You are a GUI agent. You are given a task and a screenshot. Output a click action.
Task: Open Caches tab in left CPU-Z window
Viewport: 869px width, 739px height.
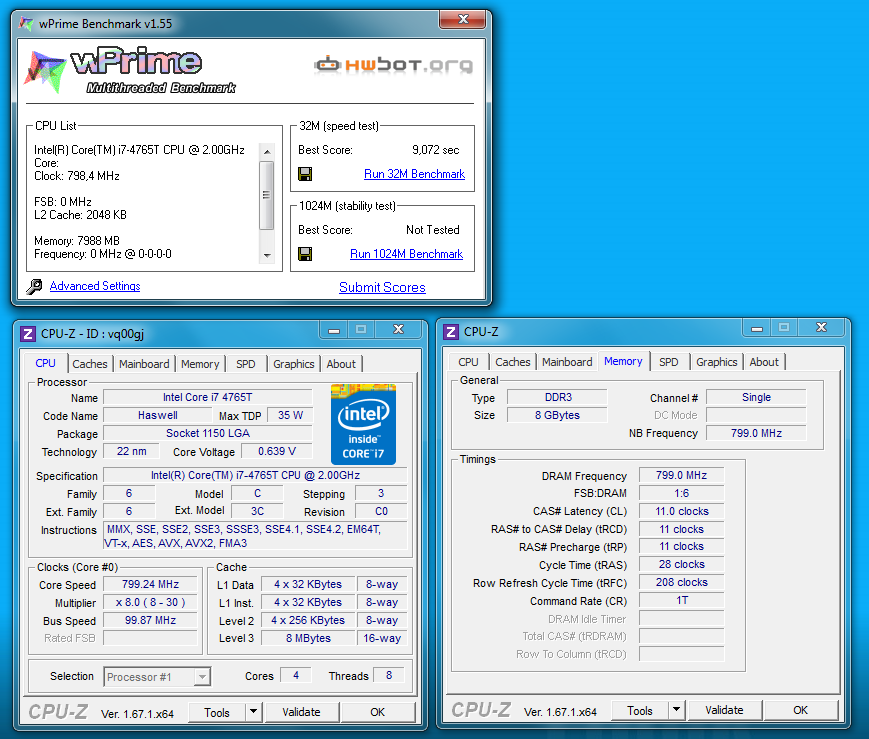point(90,364)
